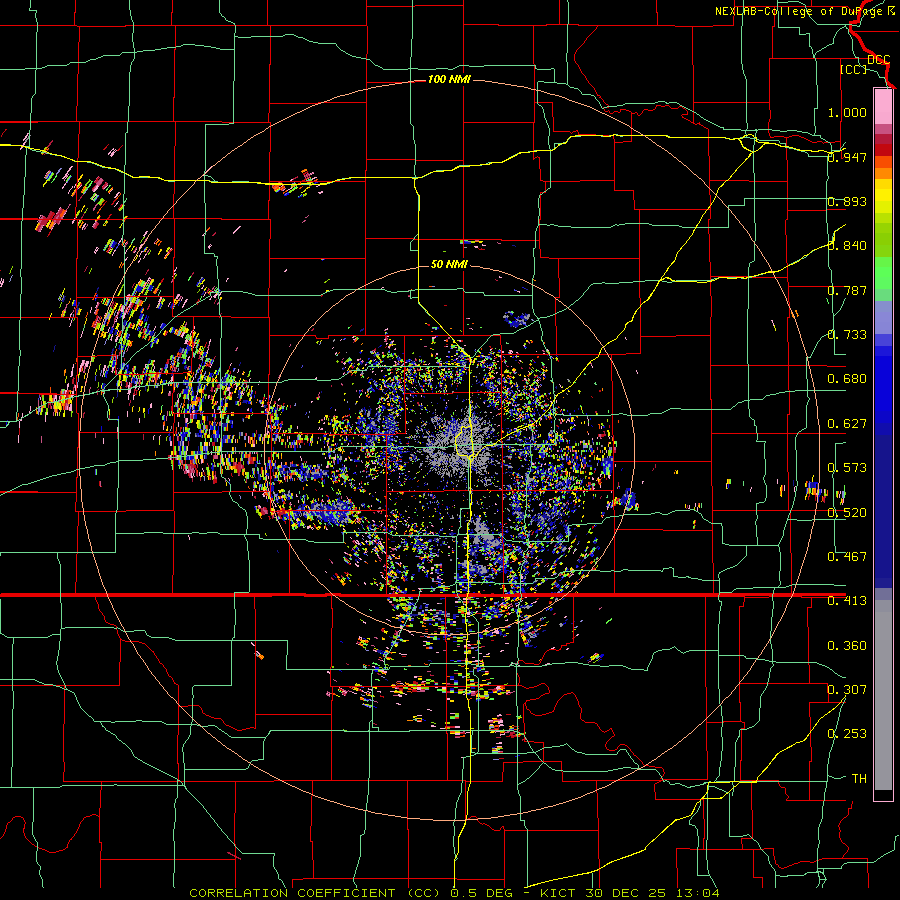Click the 0.893 scale value
The width and height of the screenshot is (900, 900).
coord(847,201)
